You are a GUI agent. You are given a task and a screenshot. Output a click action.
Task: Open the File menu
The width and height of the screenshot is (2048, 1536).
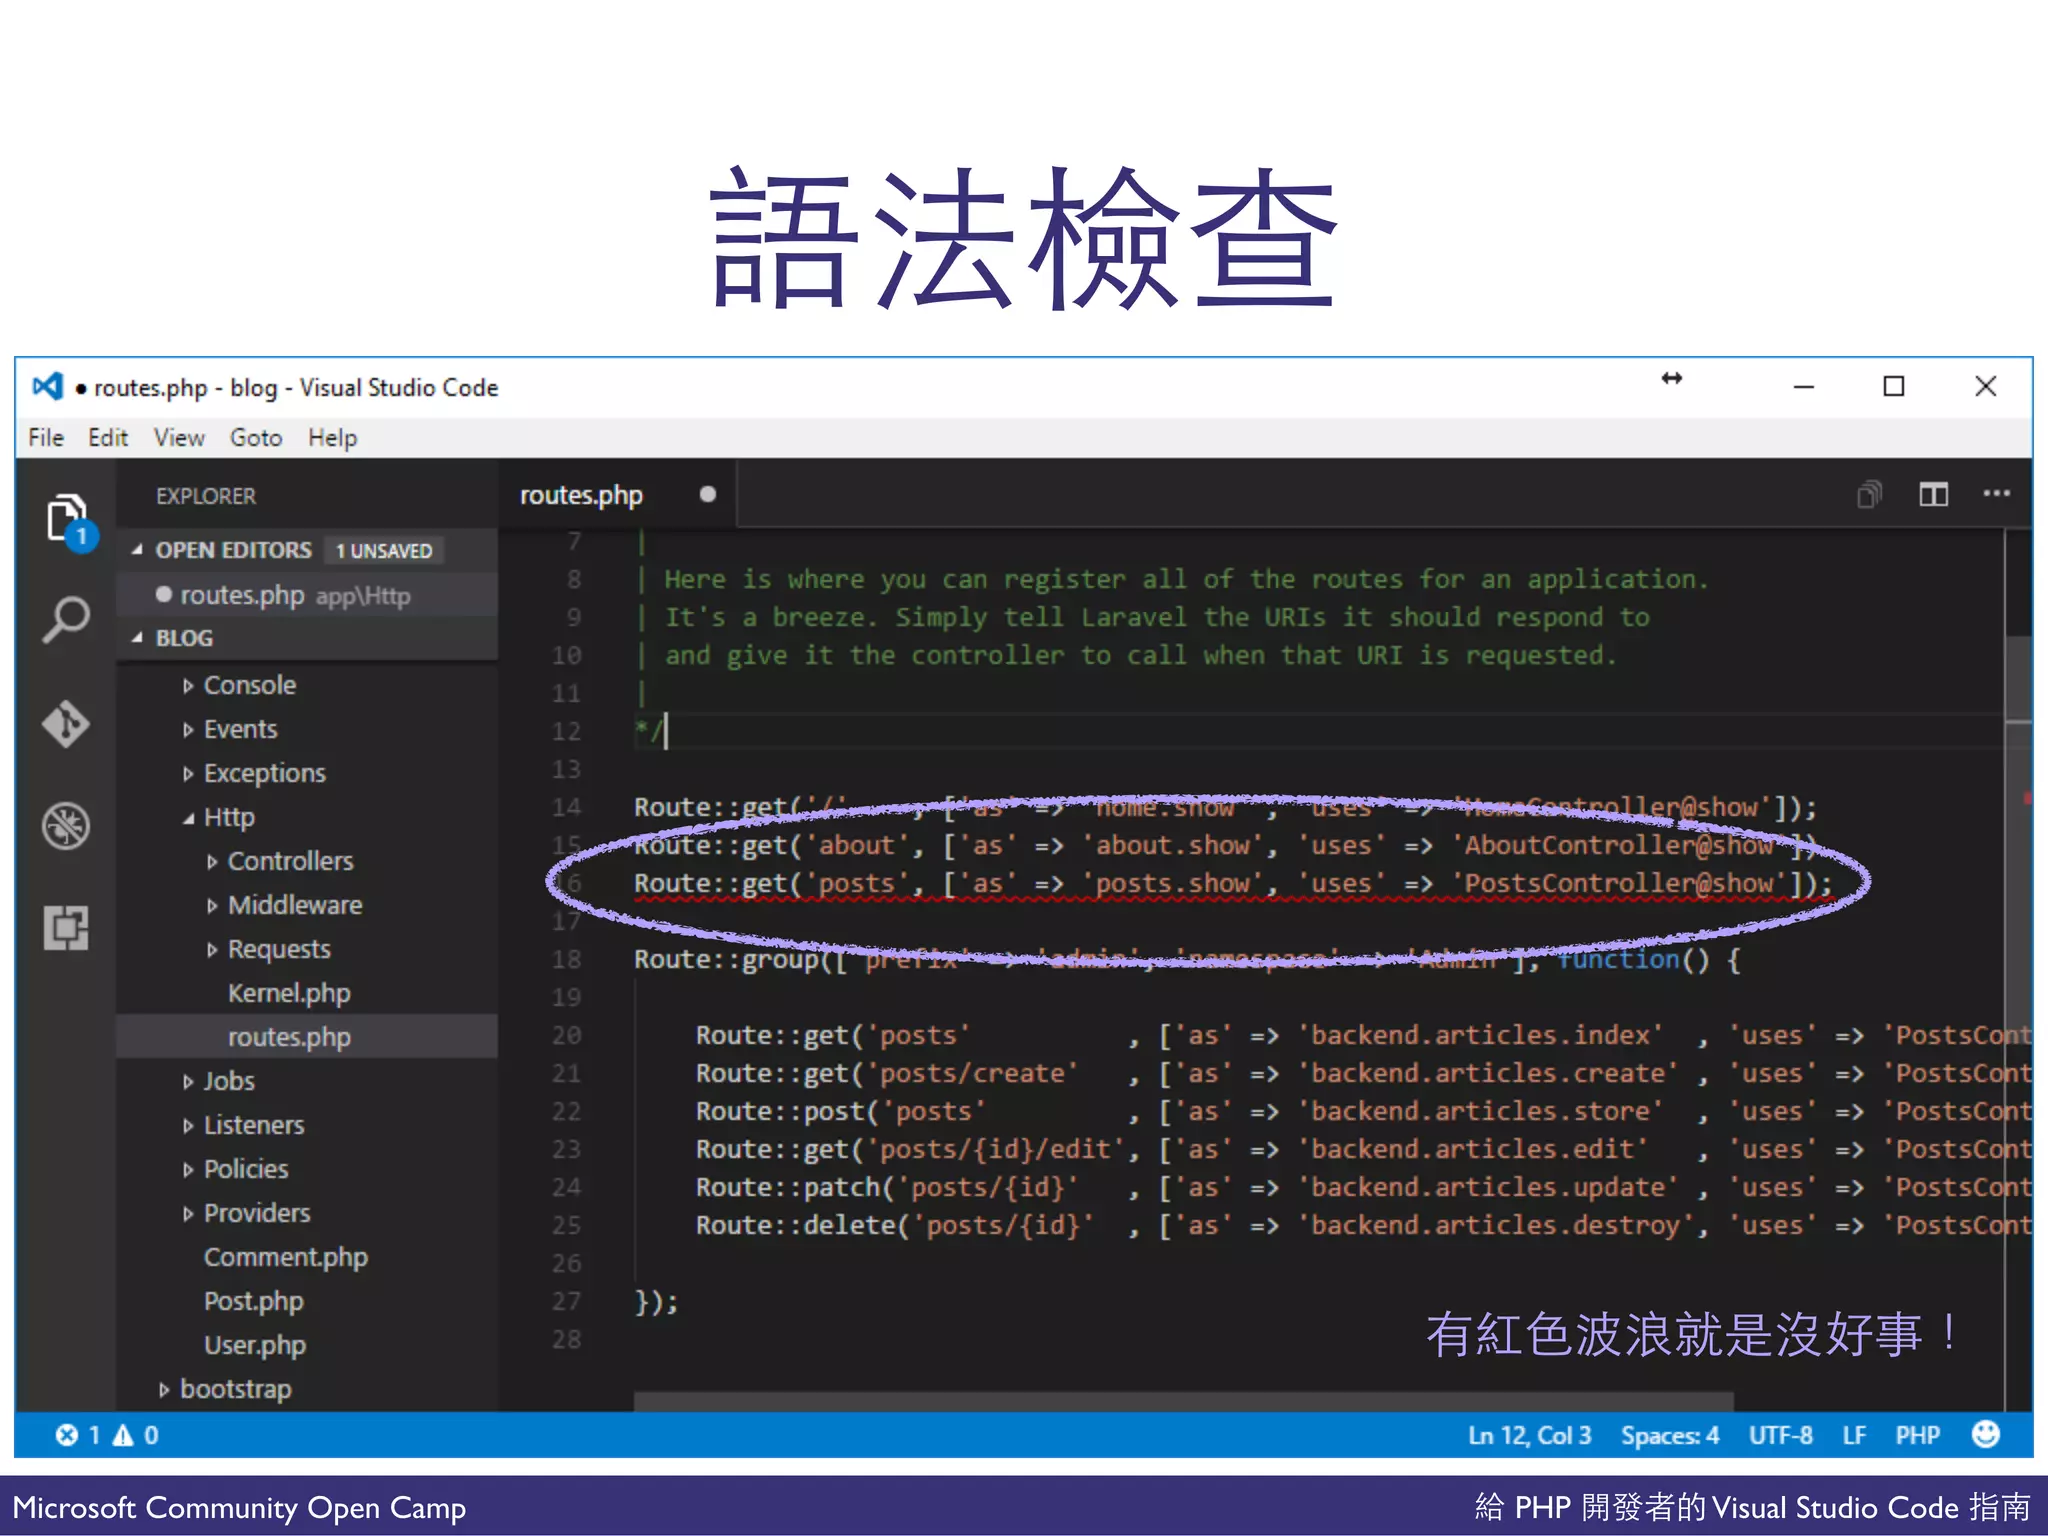pos(46,438)
